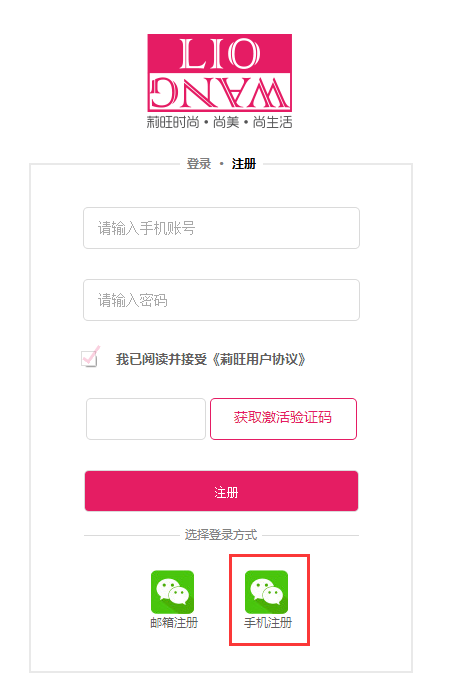
Task: Select the 注册 tab
Action: 244,164
